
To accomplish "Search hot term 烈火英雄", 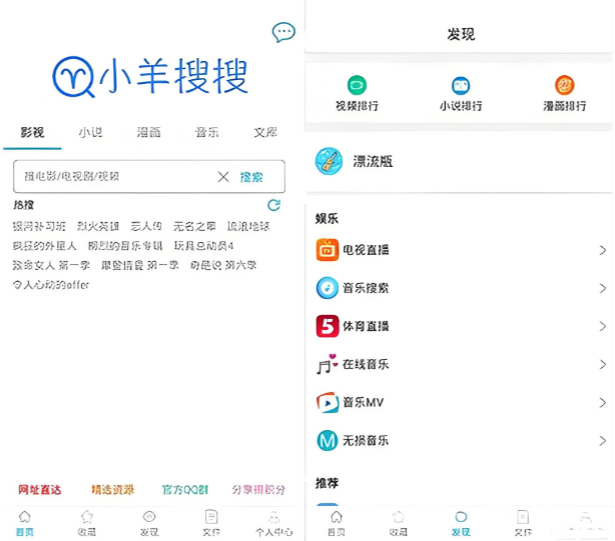I will tap(98, 226).
